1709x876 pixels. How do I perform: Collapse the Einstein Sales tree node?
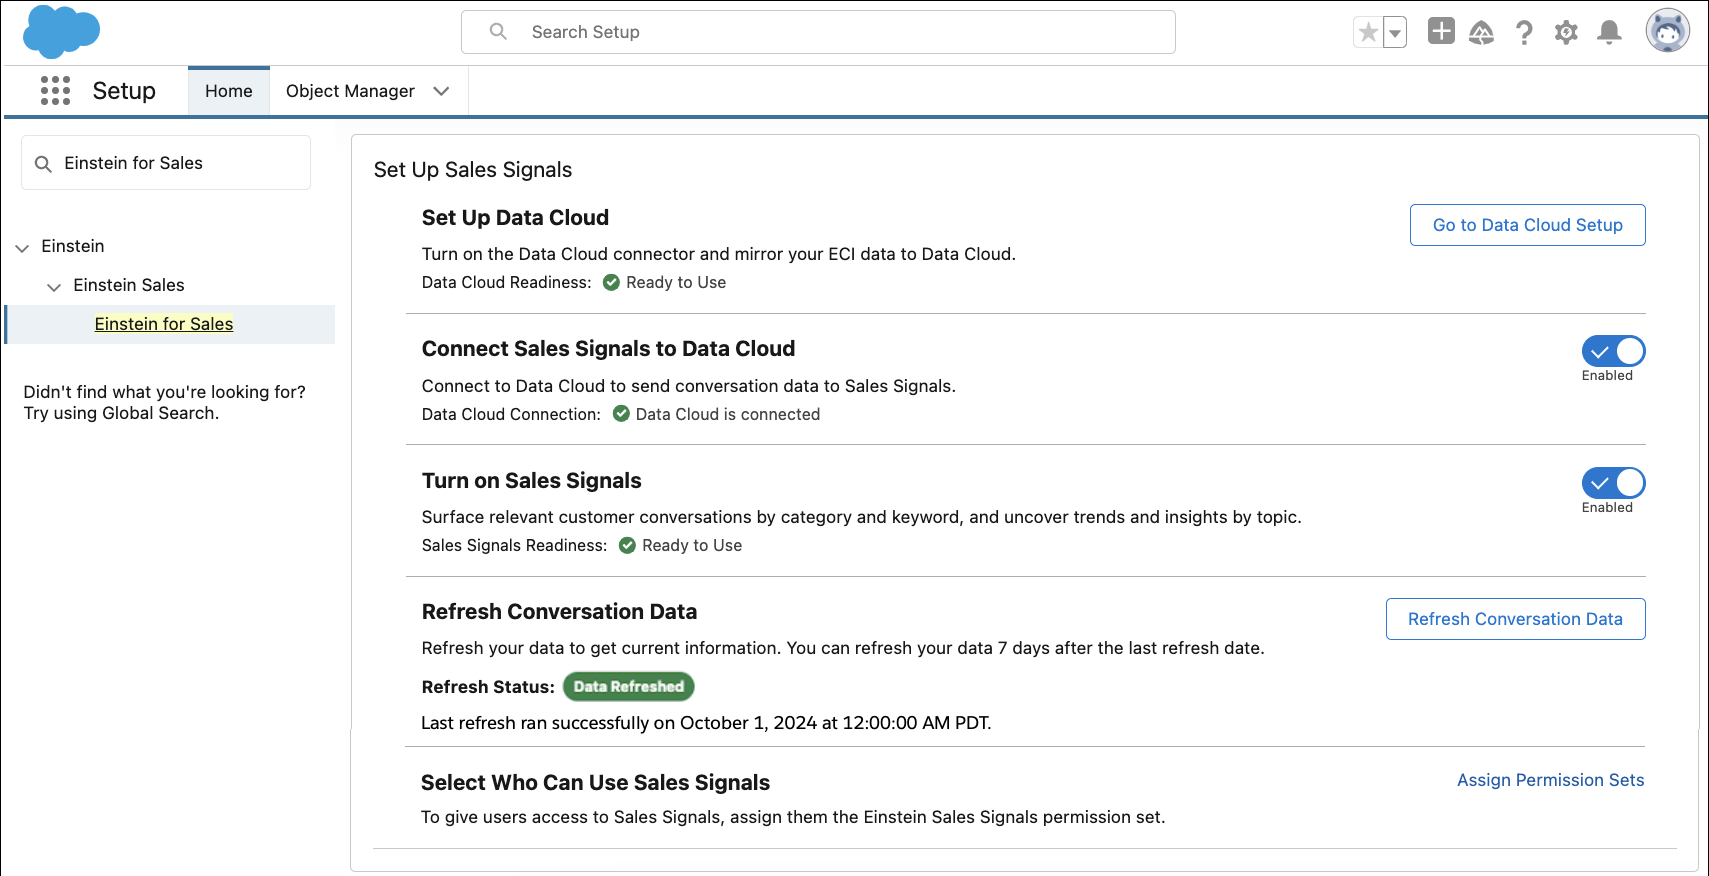pyautogui.click(x=54, y=286)
